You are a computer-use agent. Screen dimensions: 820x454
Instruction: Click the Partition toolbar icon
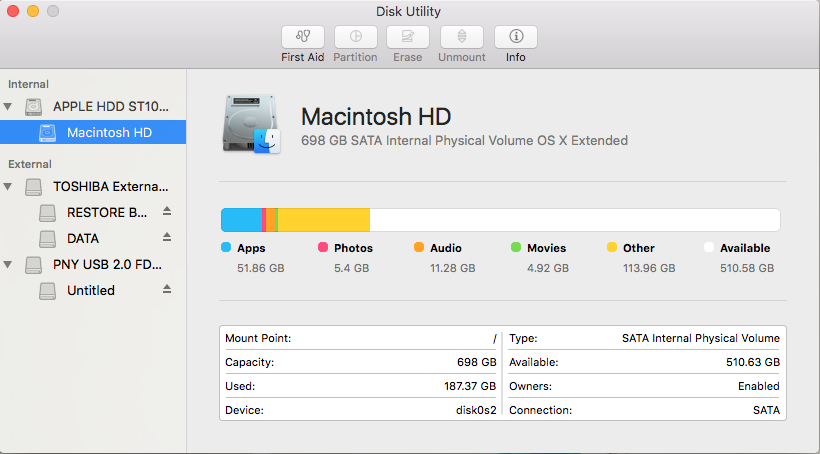click(355, 37)
